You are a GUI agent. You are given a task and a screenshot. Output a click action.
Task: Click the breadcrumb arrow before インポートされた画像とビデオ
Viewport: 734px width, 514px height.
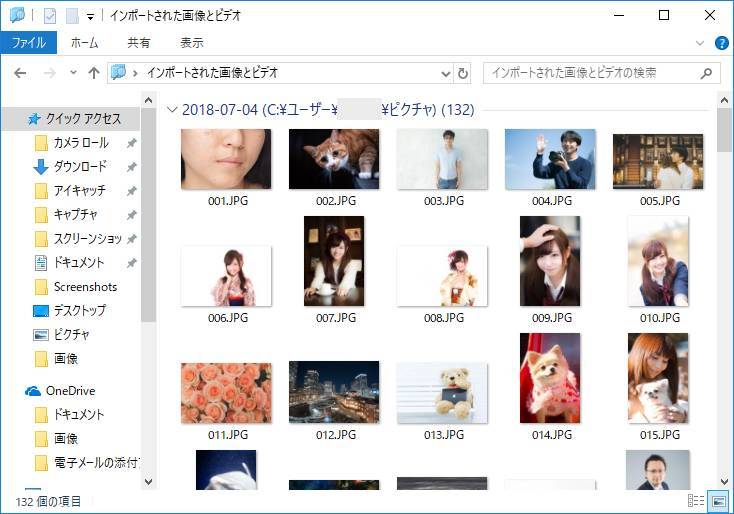click(x=135, y=73)
